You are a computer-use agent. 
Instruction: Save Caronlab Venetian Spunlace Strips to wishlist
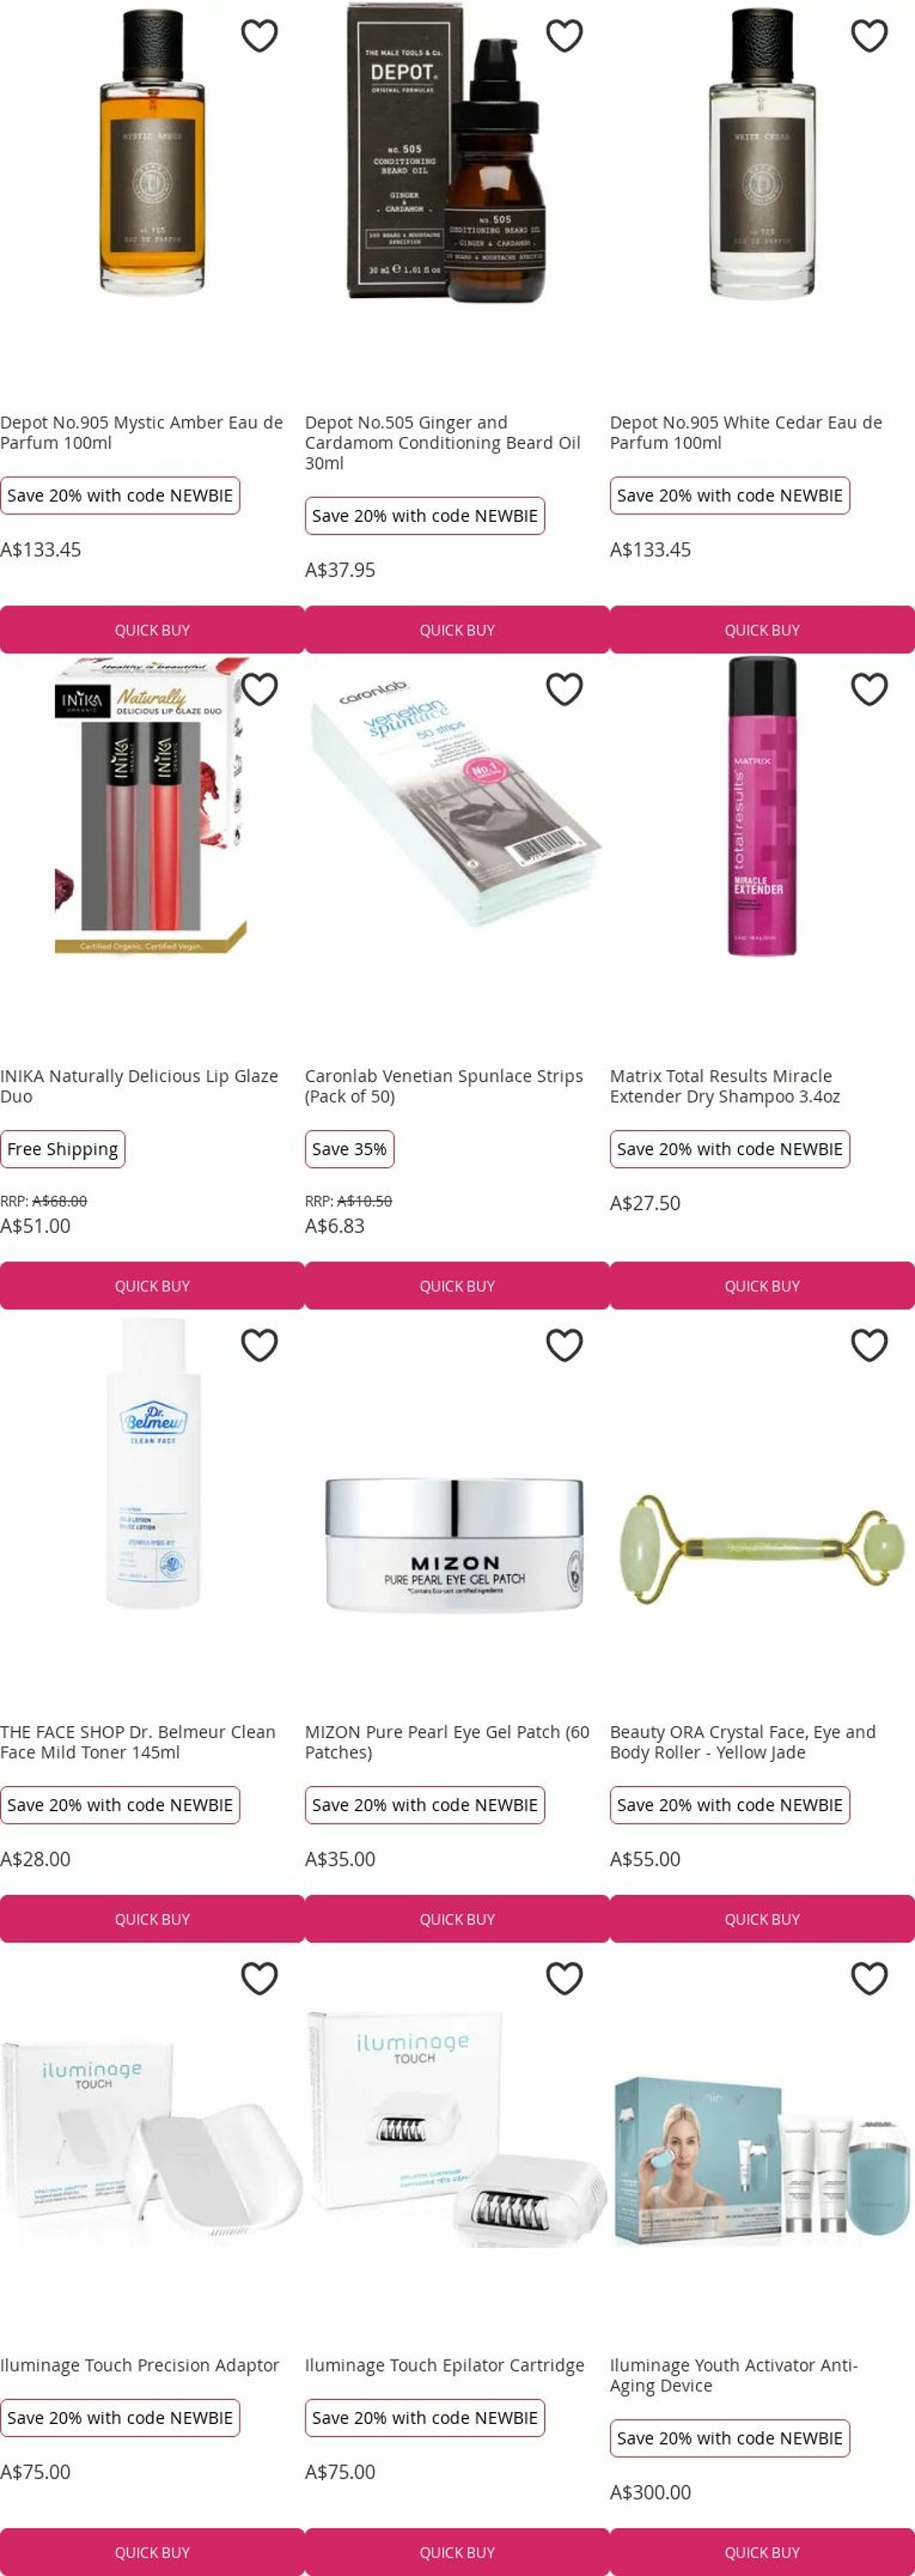(x=564, y=689)
